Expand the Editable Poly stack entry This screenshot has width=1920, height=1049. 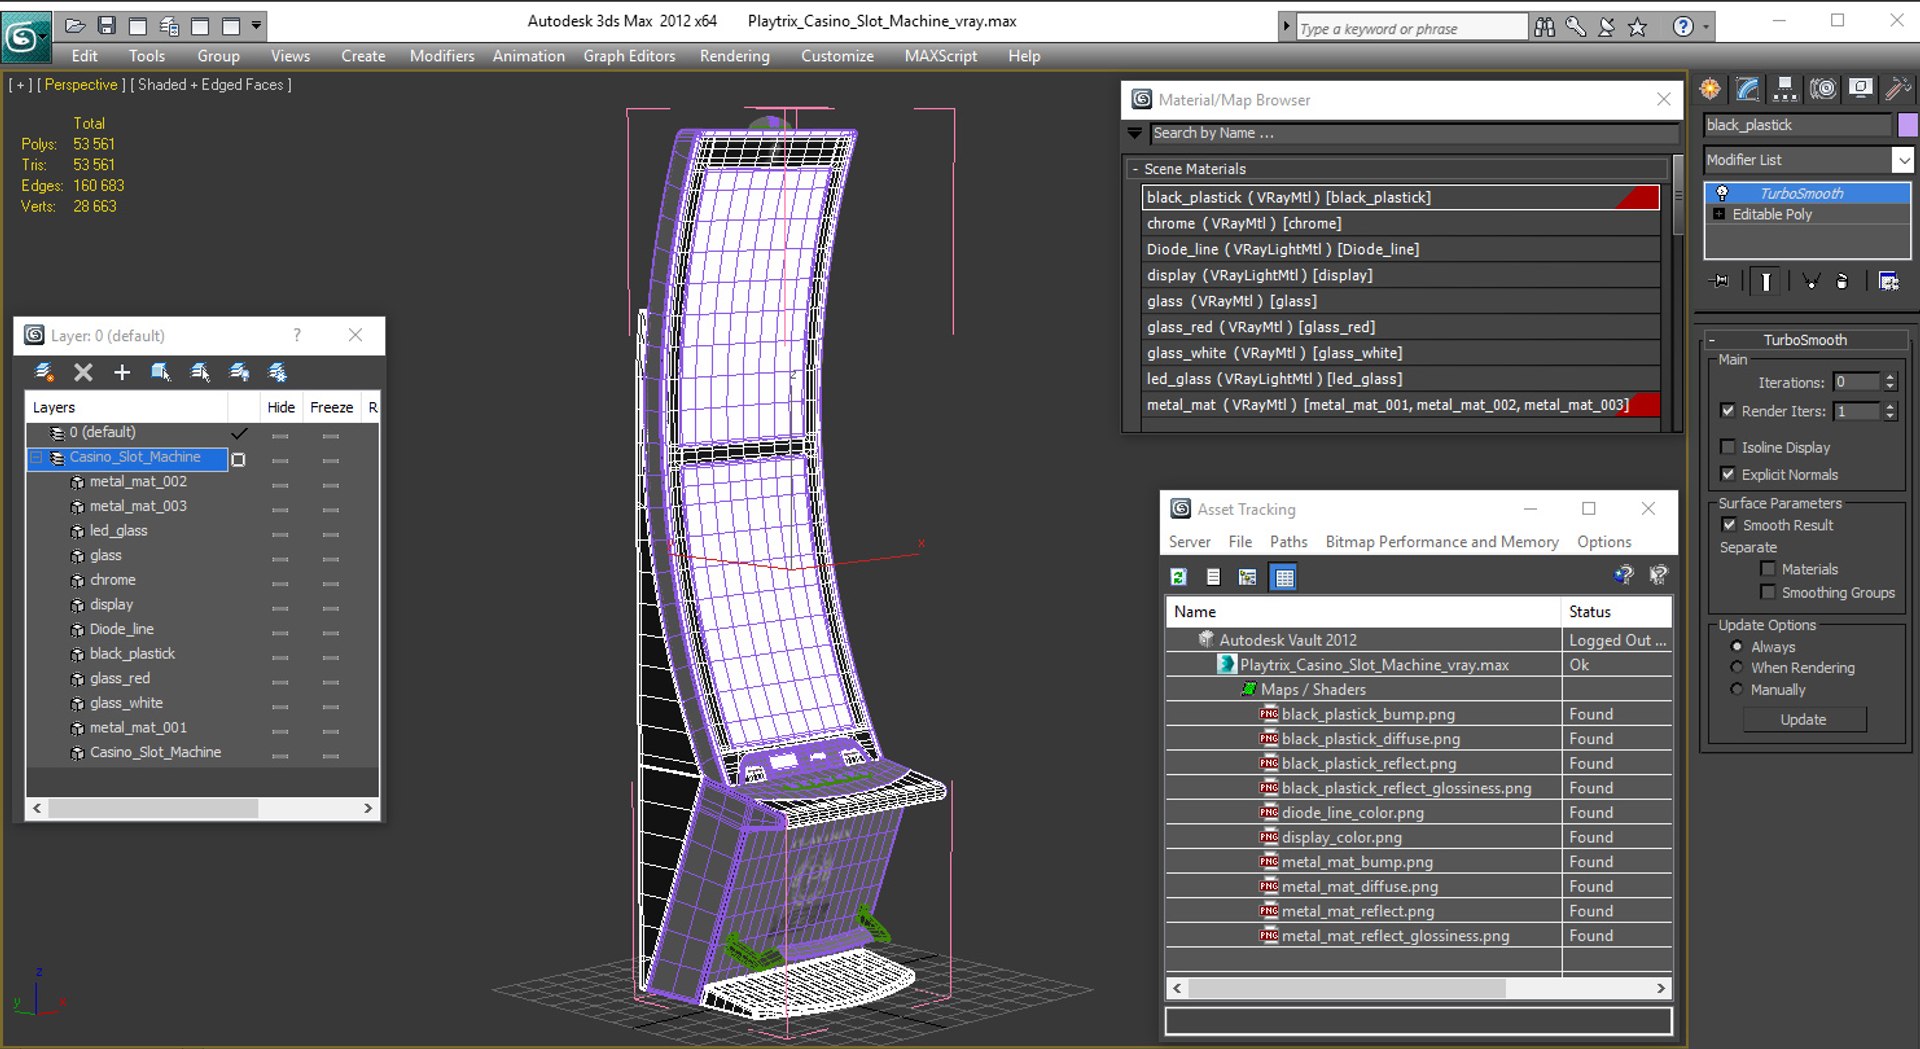point(1719,214)
